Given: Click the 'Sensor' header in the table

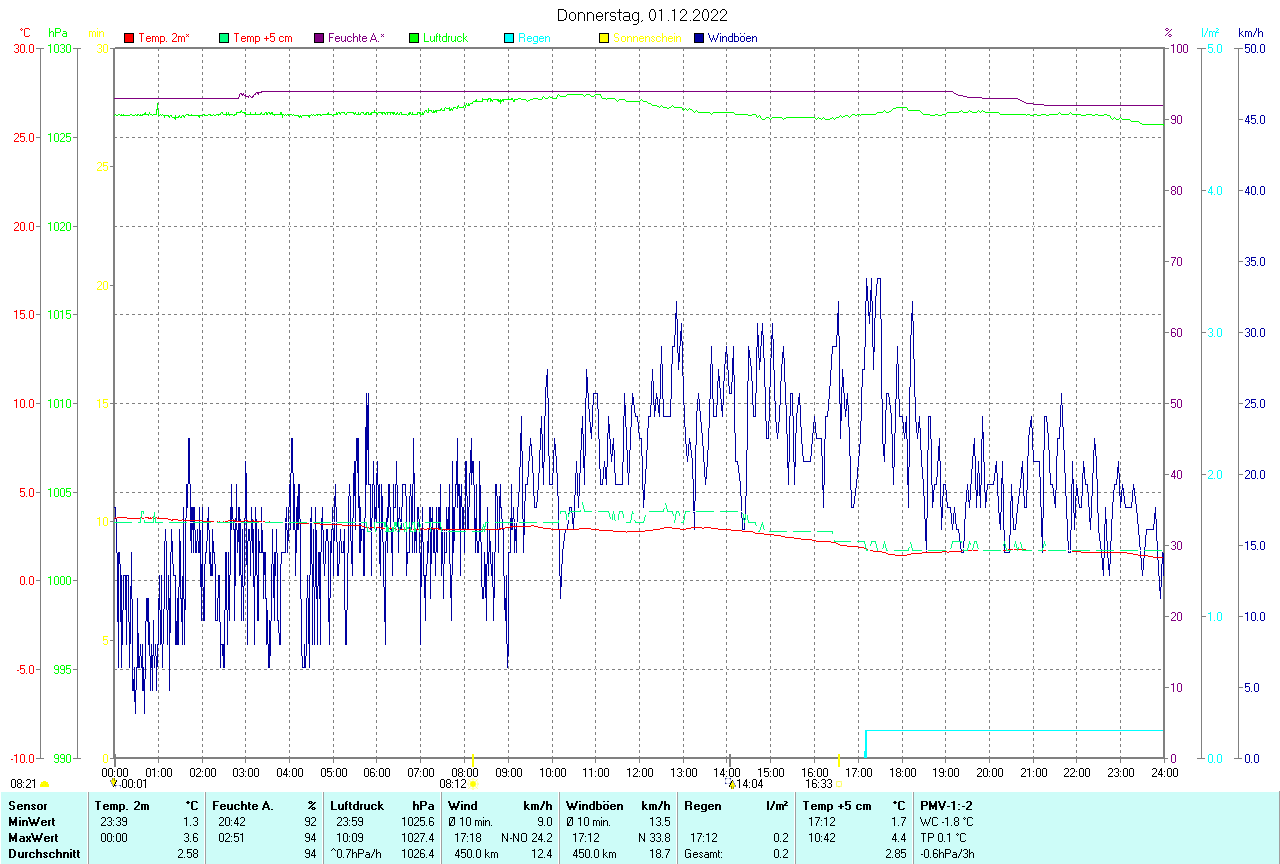Looking at the screenshot, I should point(27,805).
